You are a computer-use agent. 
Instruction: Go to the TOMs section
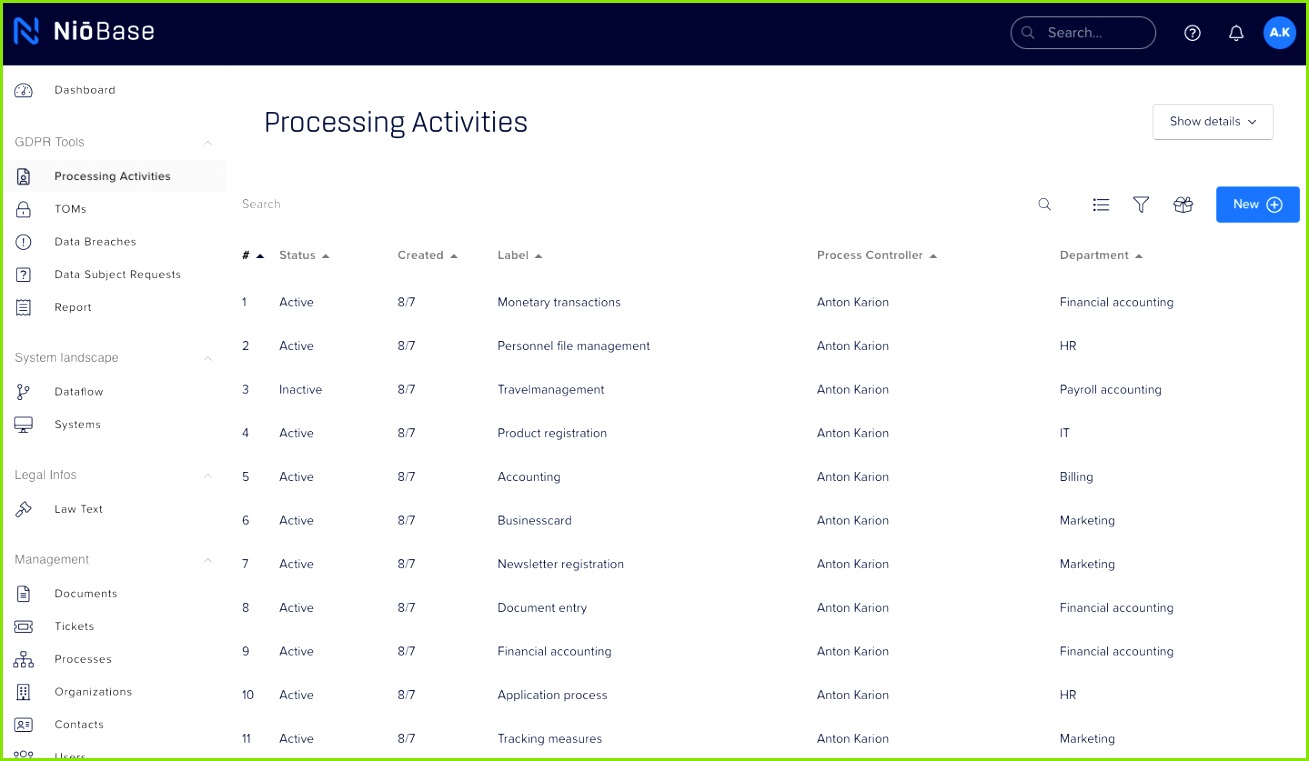click(x=70, y=208)
